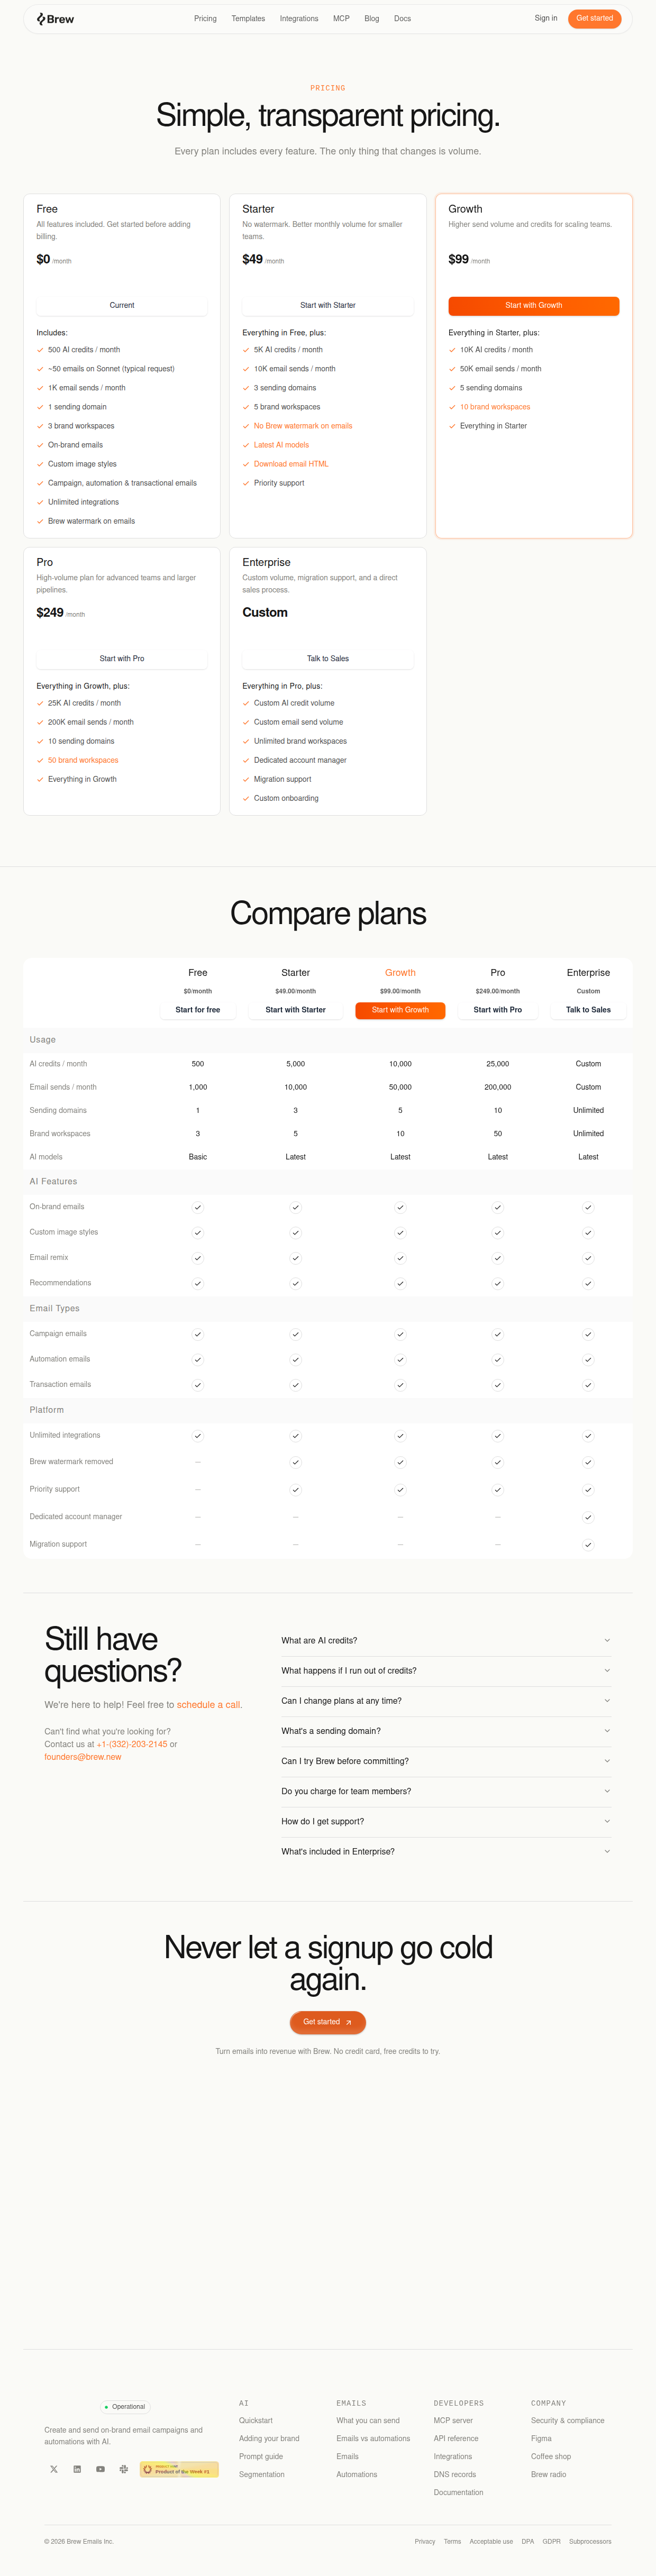The width and height of the screenshot is (656, 2576).
Task: Click the founders@brew.new email link
Action: (83, 1756)
